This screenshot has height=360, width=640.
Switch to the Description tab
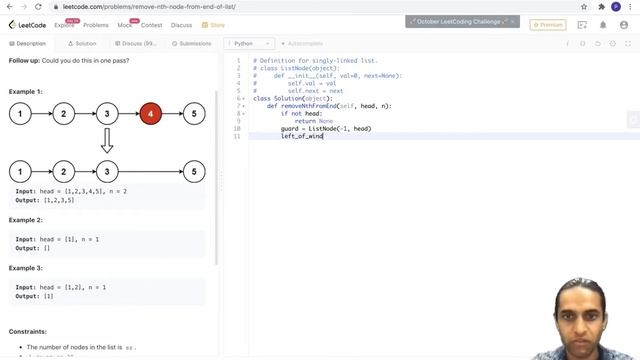(x=27, y=44)
